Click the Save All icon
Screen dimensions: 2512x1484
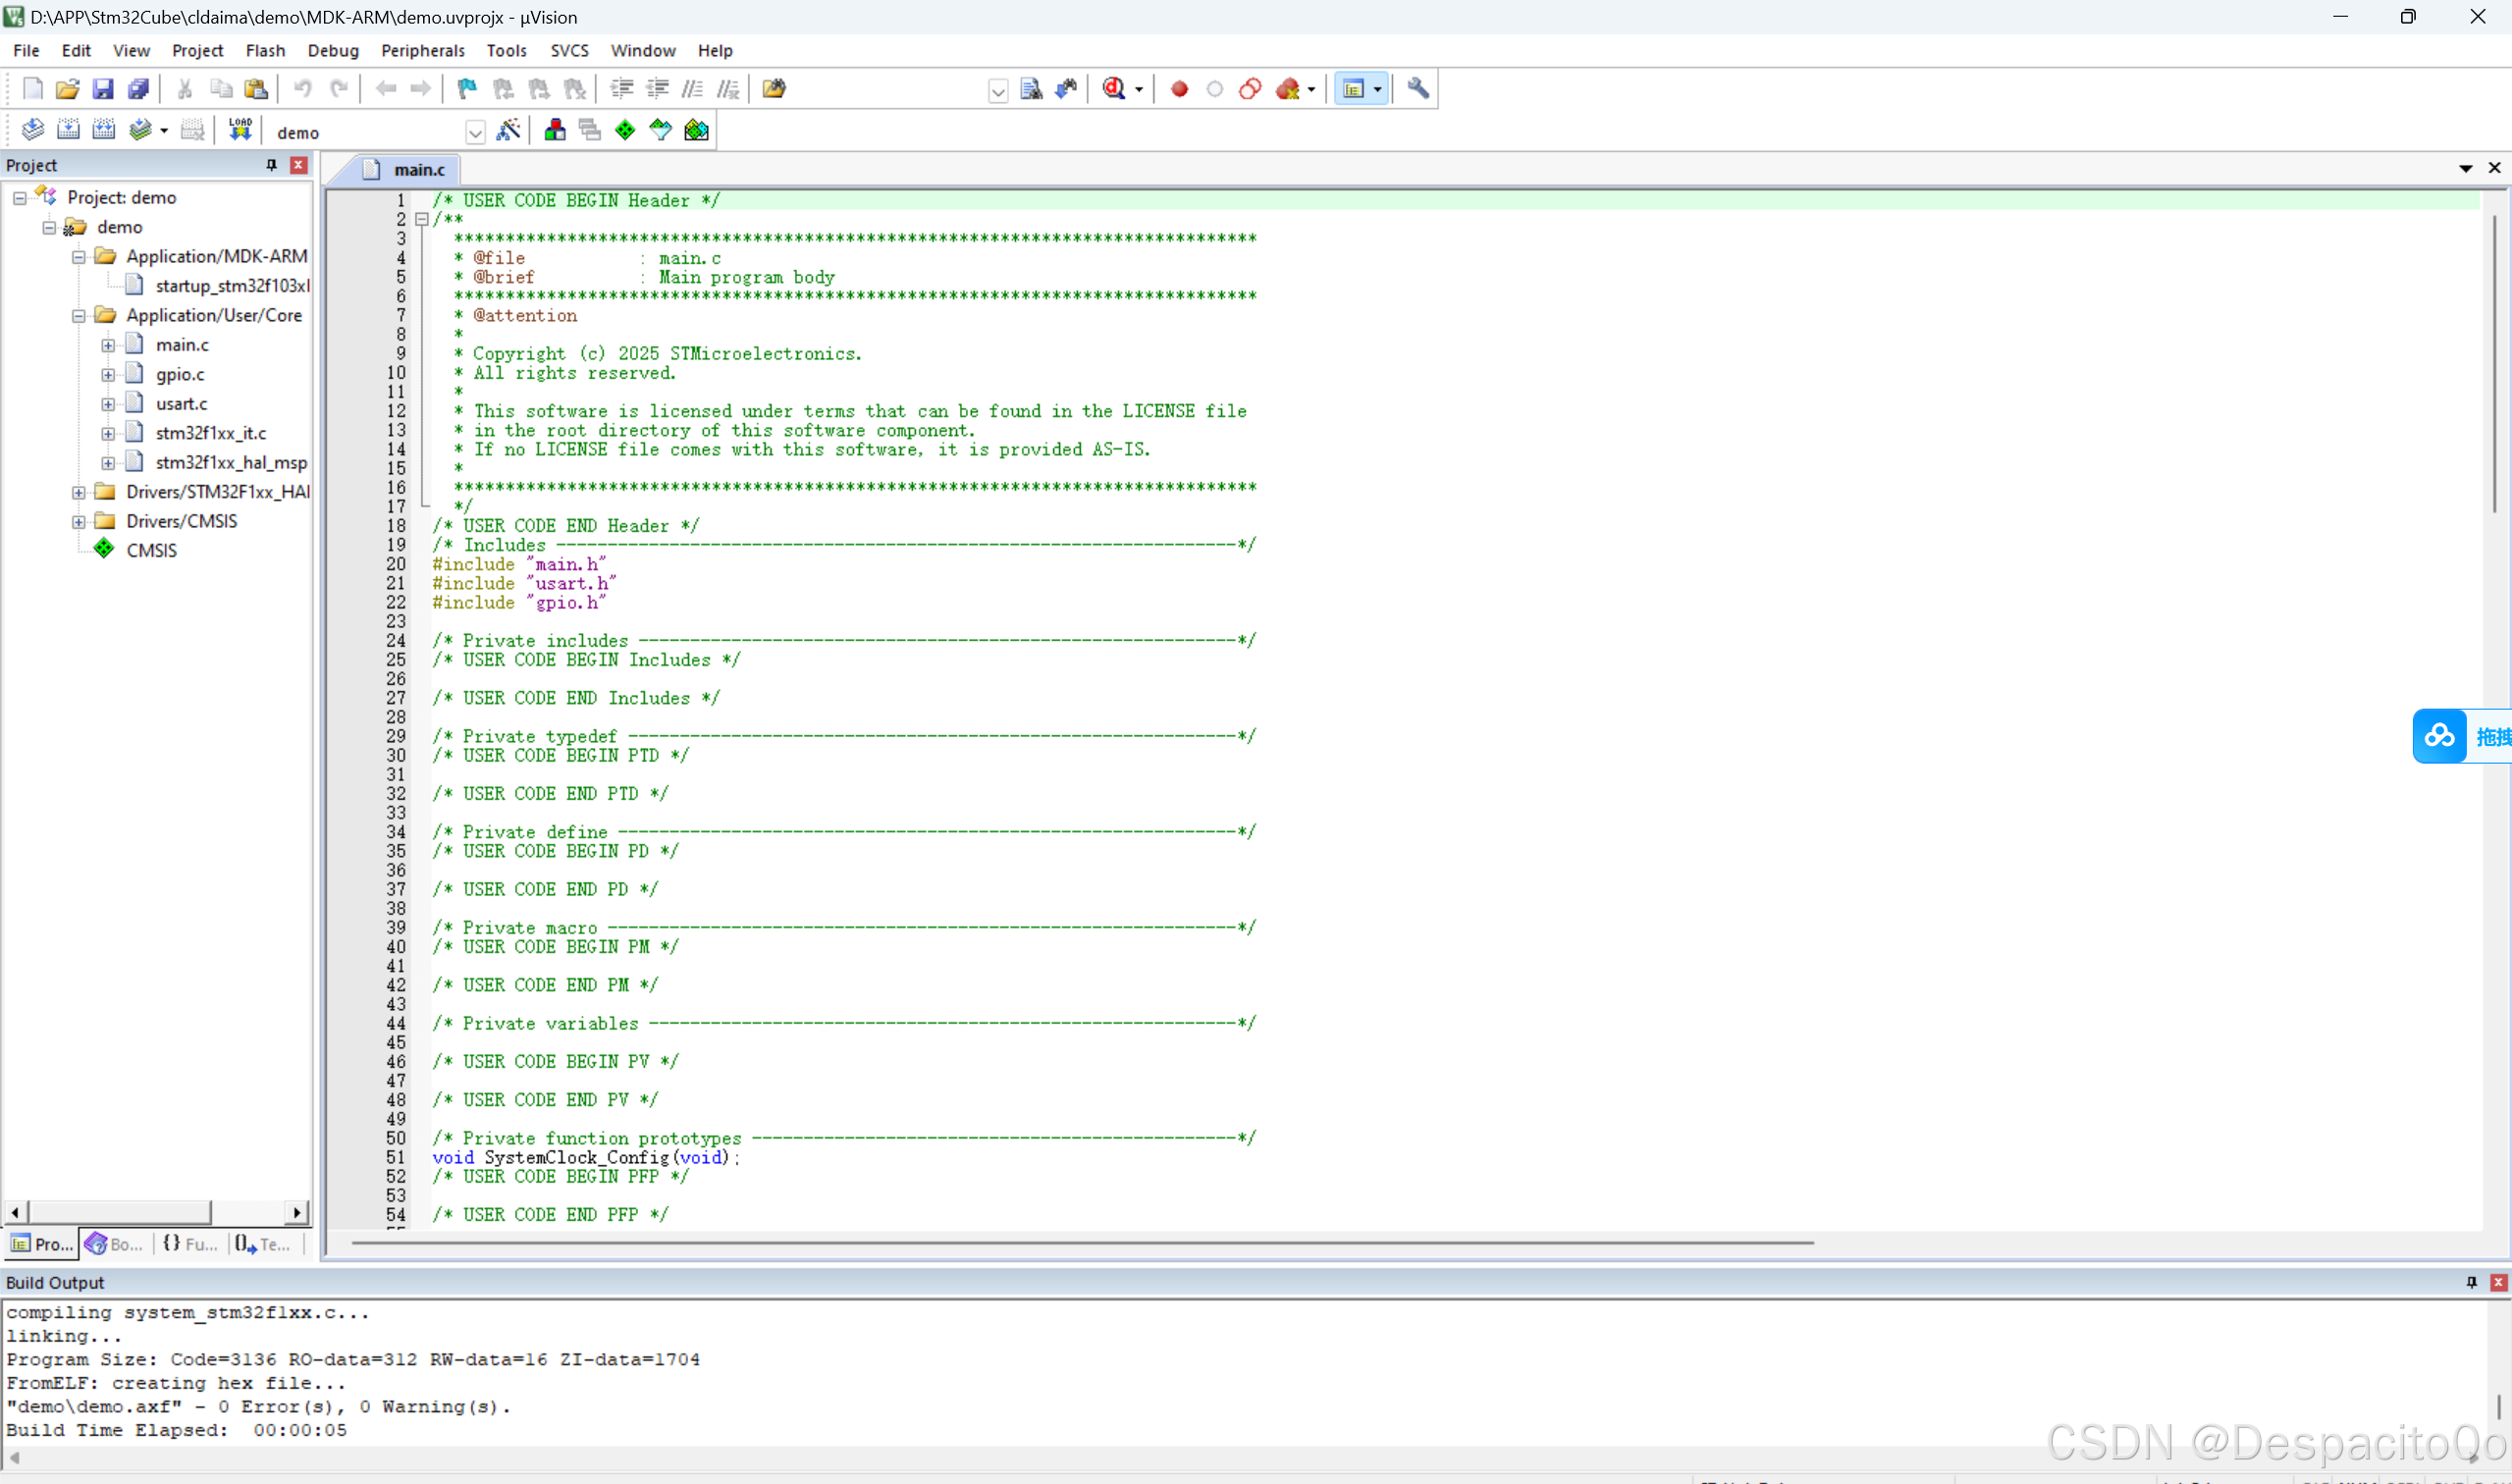[138, 89]
